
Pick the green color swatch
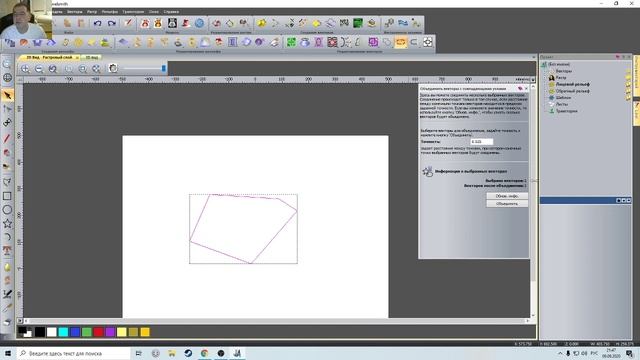click(87, 332)
